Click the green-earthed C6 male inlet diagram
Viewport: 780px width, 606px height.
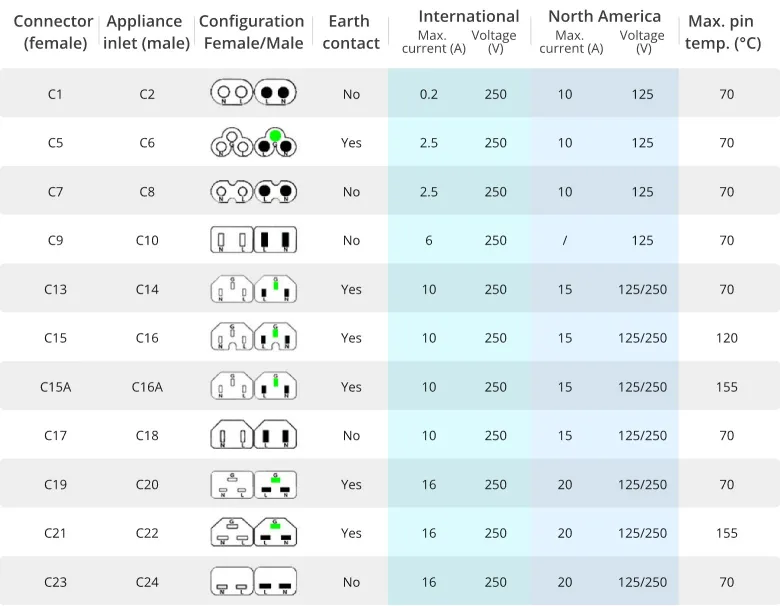point(275,143)
